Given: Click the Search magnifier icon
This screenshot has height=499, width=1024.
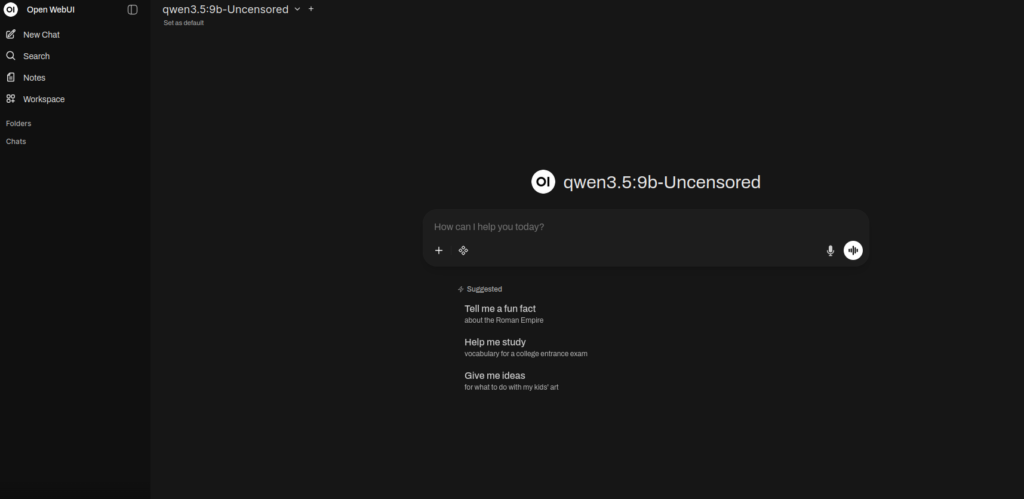Looking at the screenshot, I should tap(10, 56).
